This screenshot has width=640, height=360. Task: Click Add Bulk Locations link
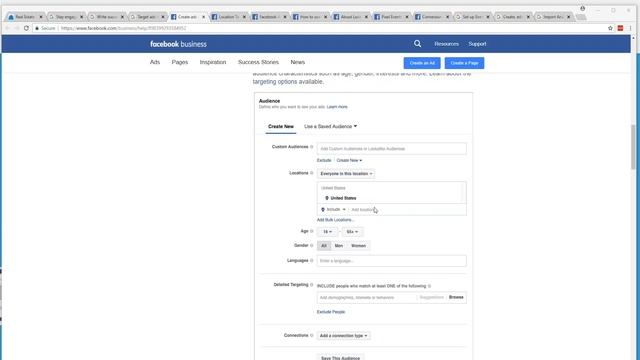point(336,220)
